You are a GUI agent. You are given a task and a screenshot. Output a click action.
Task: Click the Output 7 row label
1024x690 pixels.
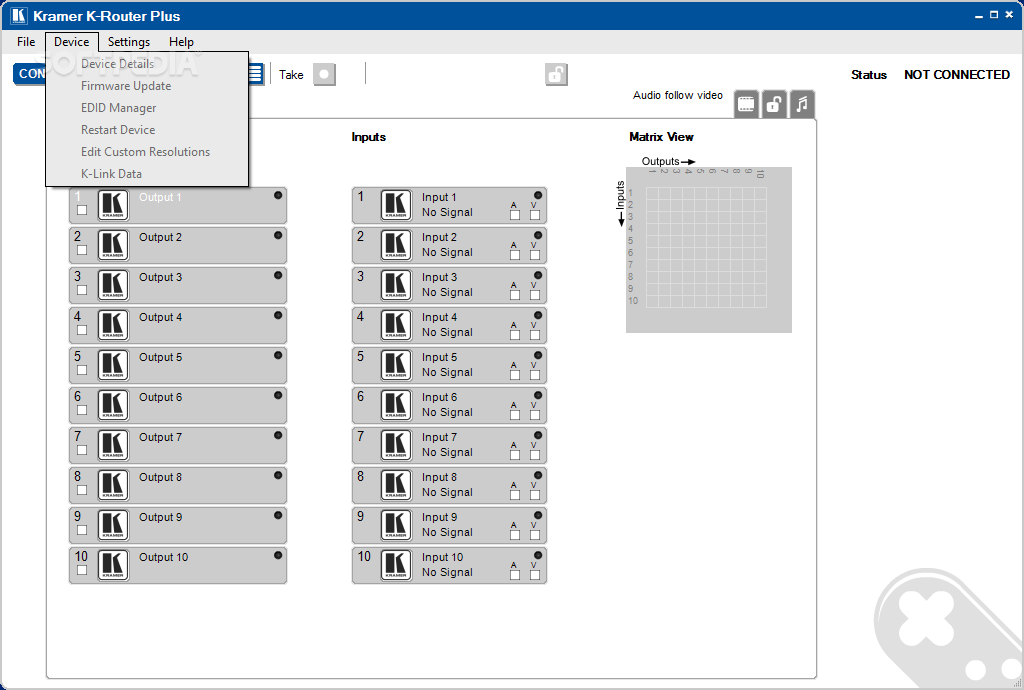(161, 437)
